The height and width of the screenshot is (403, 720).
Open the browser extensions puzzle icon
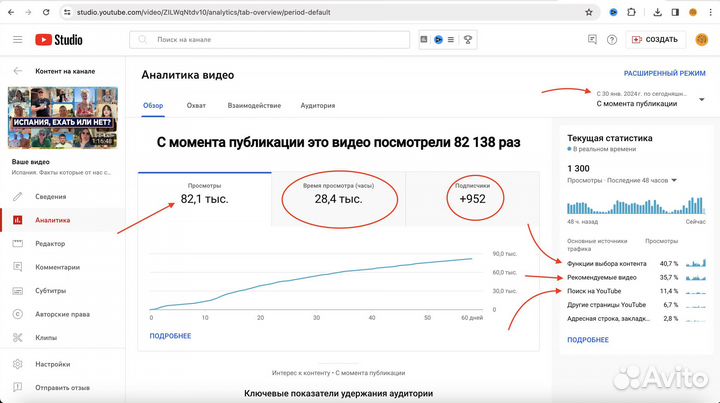[x=631, y=12]
